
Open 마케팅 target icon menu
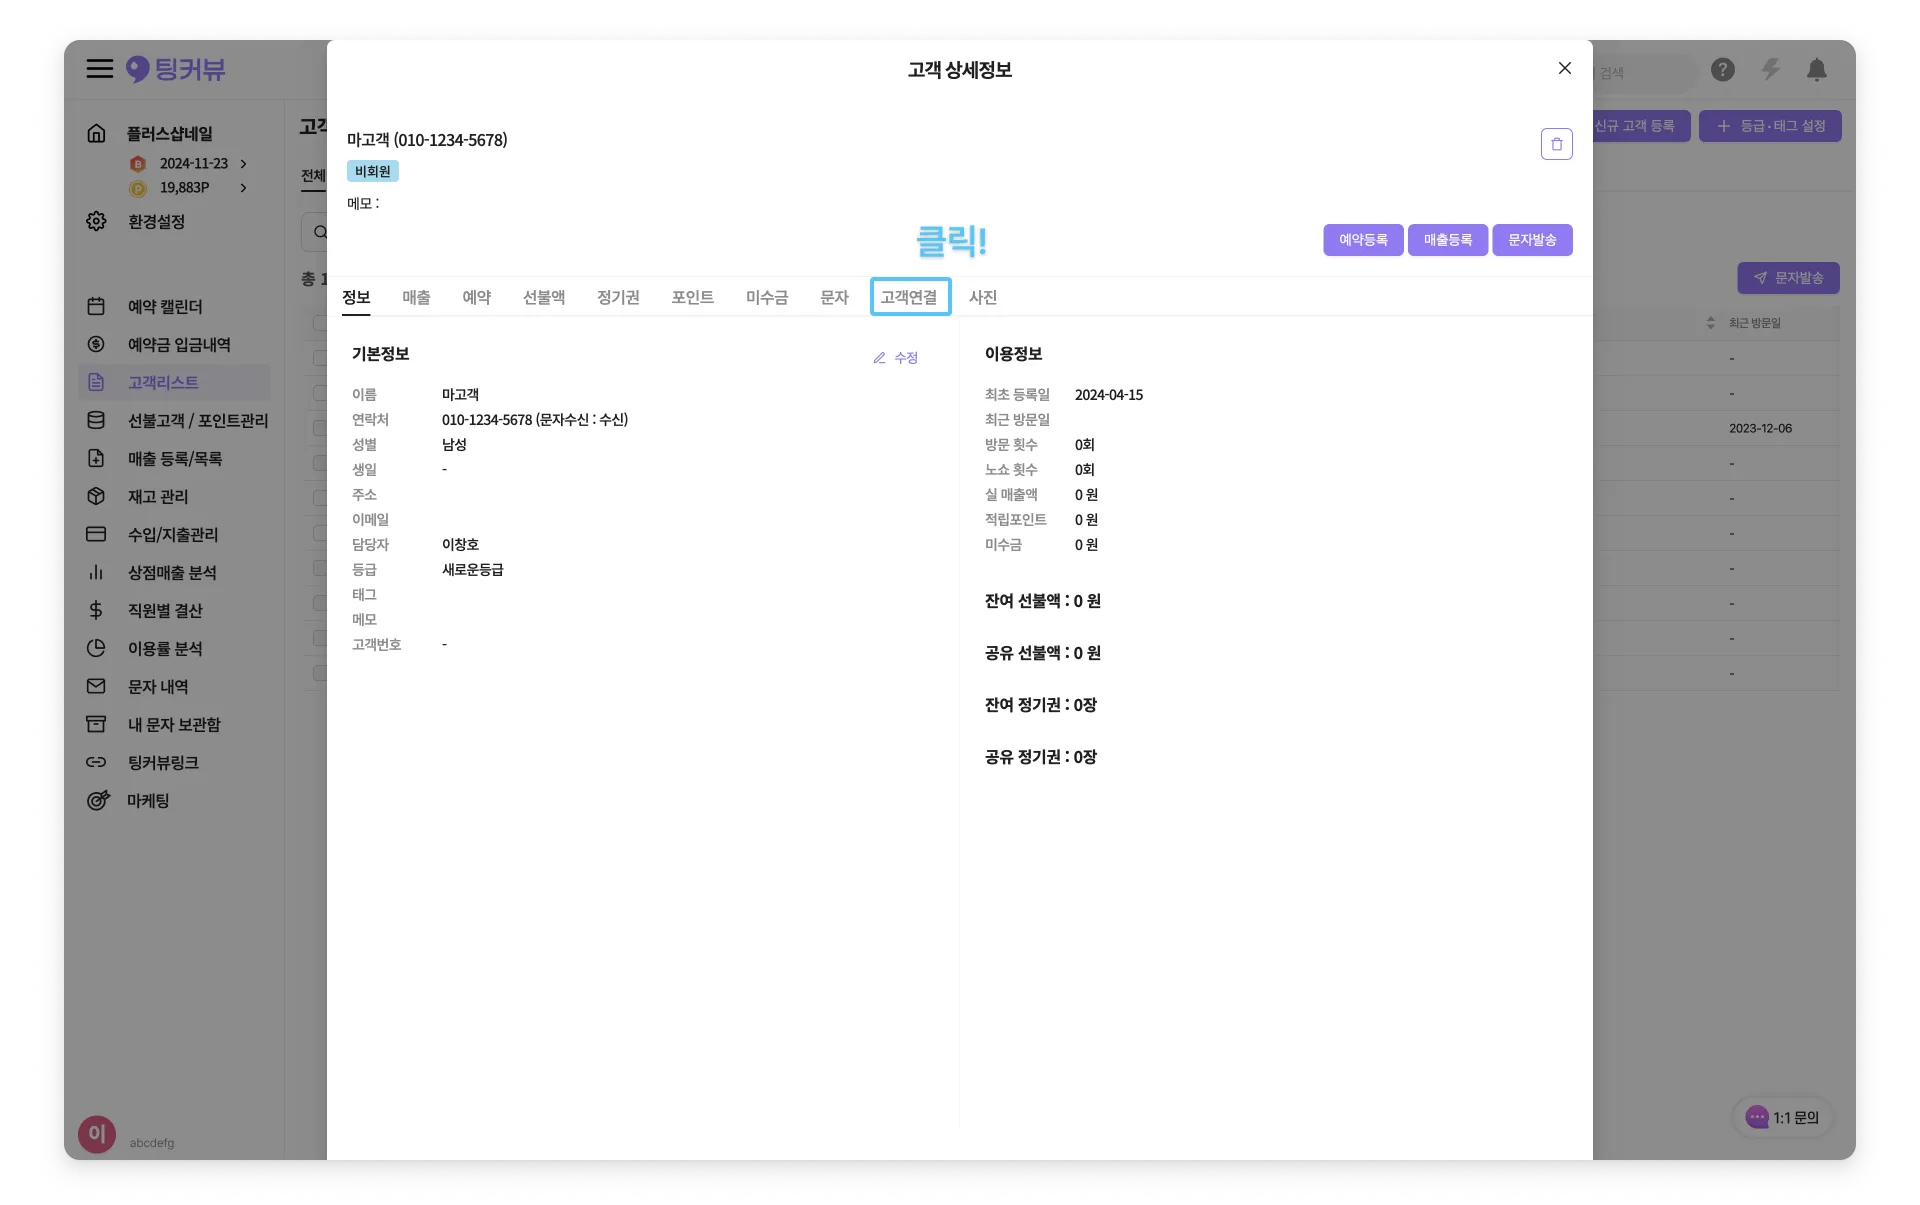pos(97,801)
